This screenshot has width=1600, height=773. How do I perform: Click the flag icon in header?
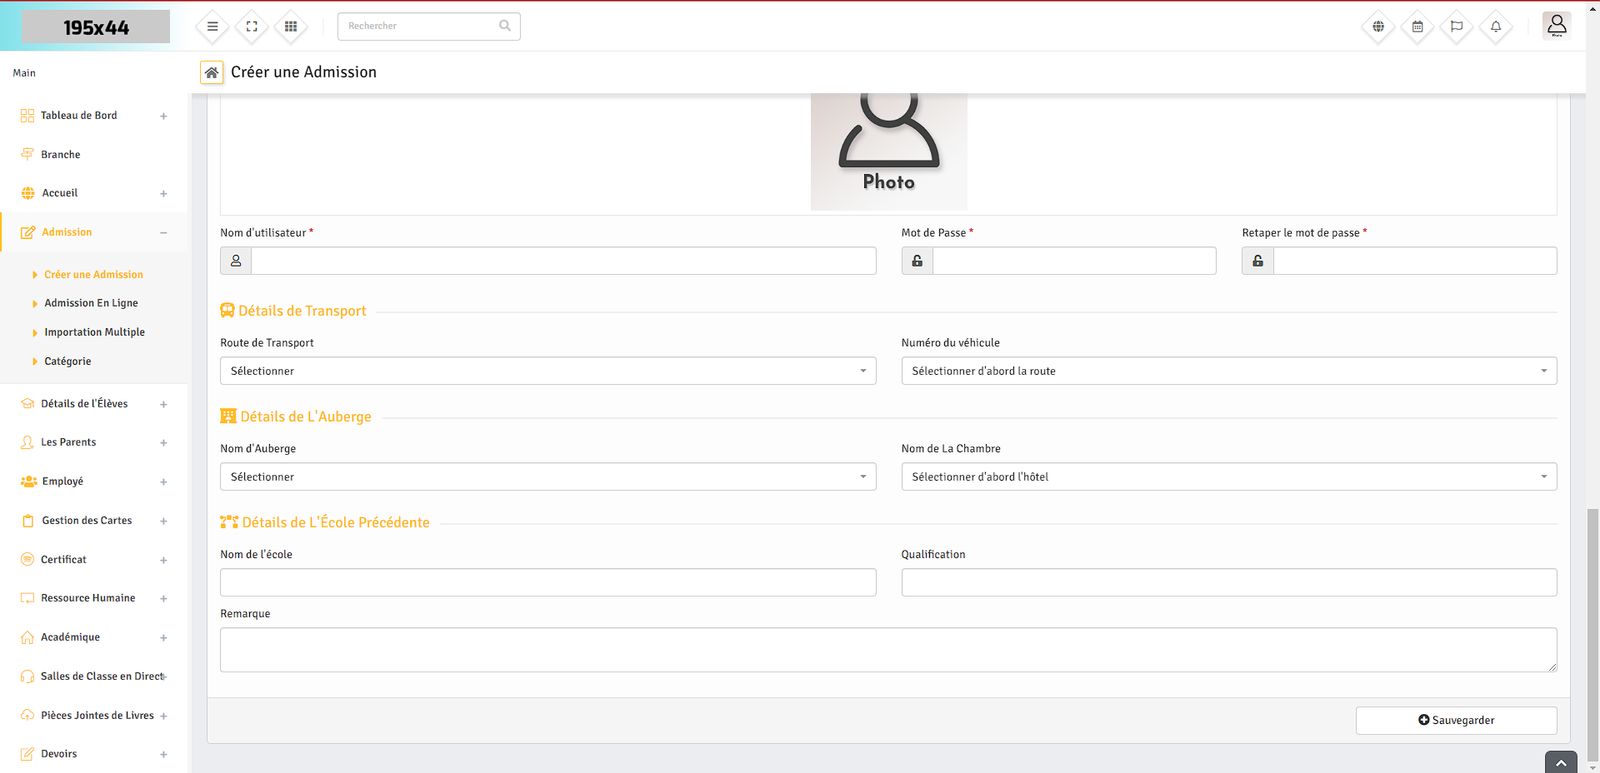pos(1456,27)
